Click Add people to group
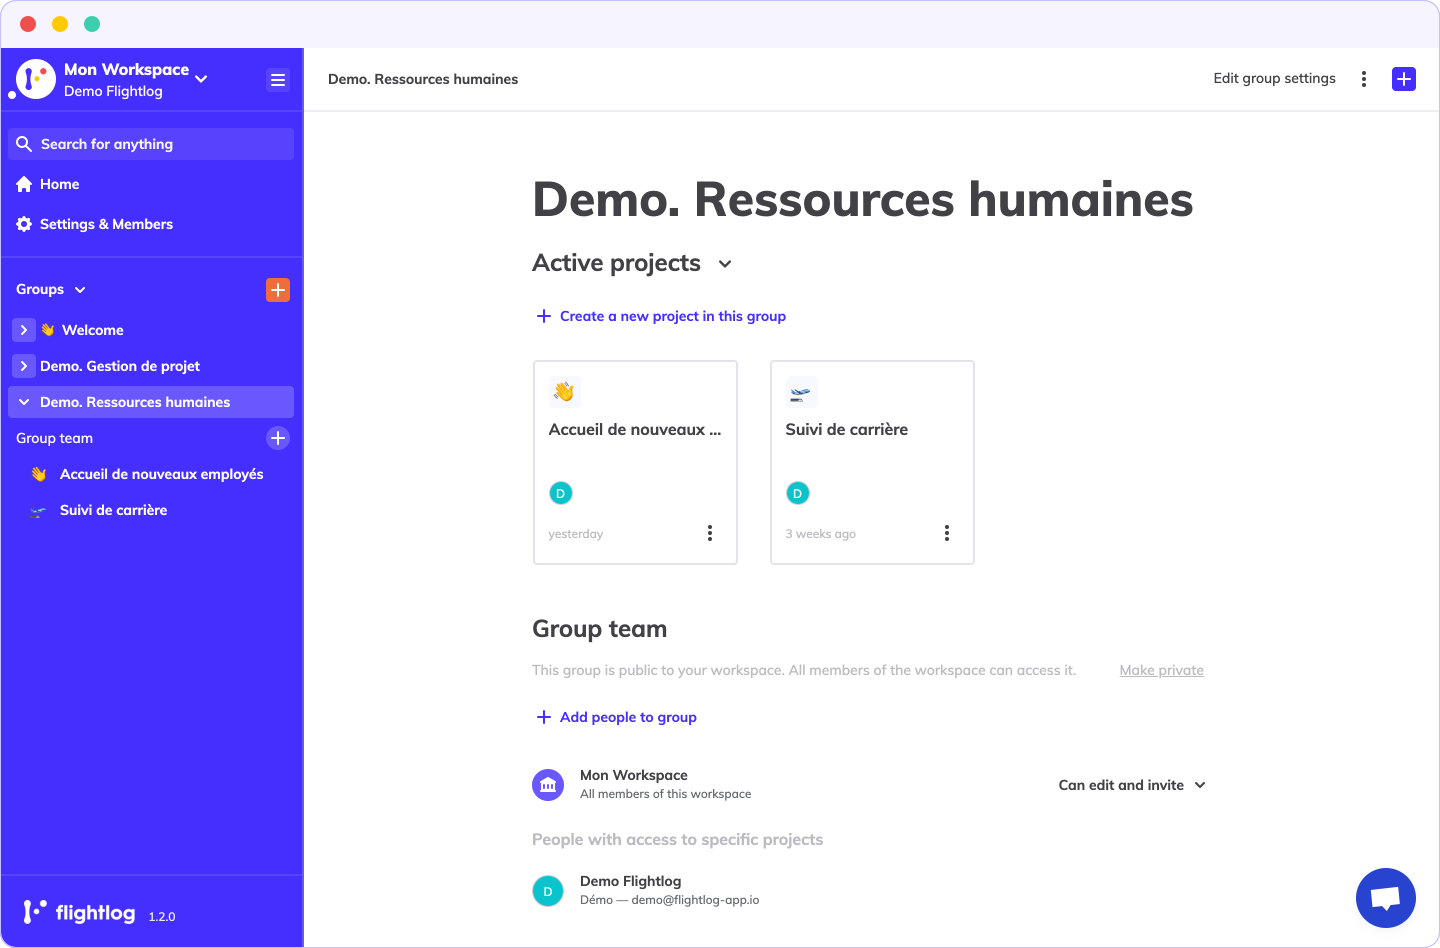Image resolution: width=1440 pixels, height=948 pixels. [x=628, y=717]
